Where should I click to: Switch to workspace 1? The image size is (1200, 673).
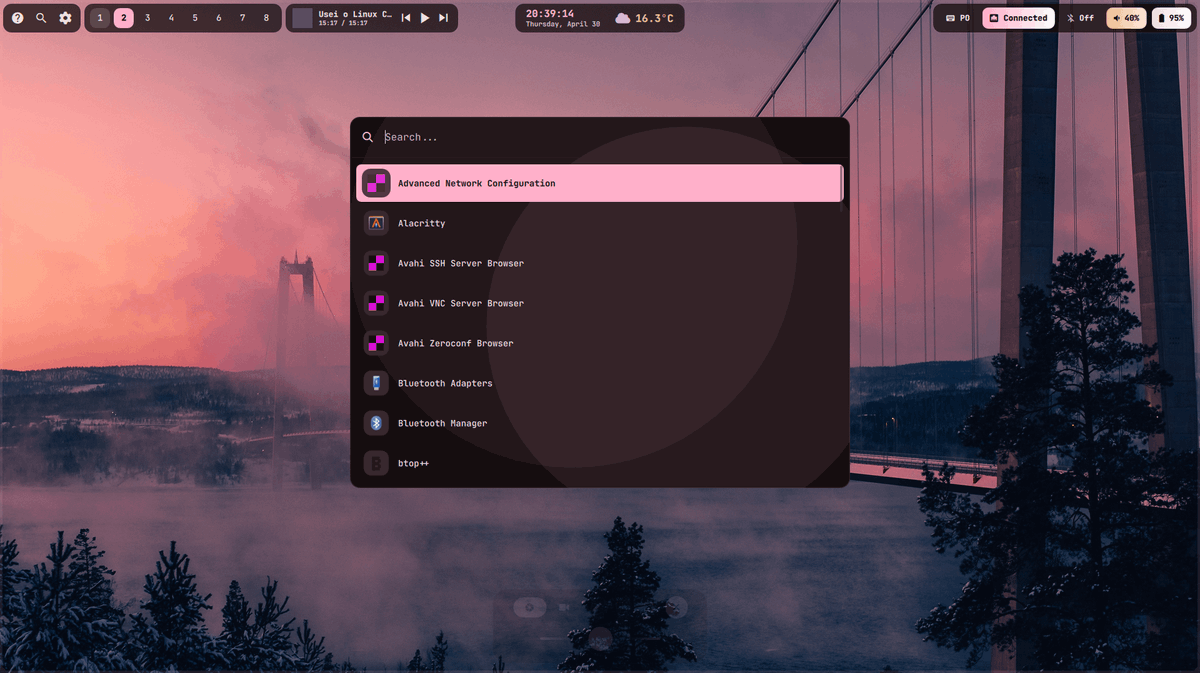[100, 18]
